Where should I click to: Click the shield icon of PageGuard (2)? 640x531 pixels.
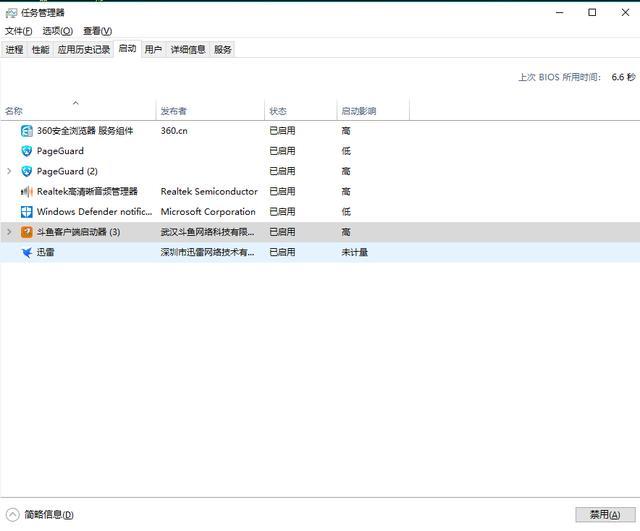(x=27, y=171)
